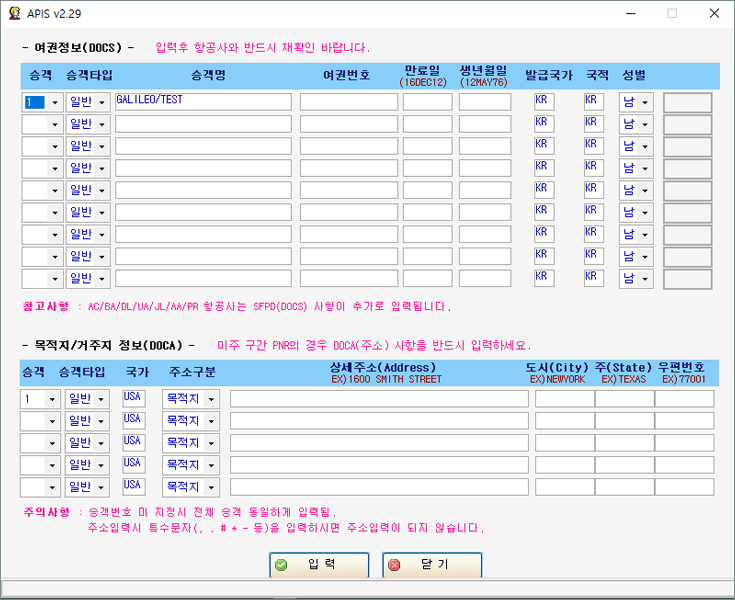
Task: Open passenger type dropdown in third DOCS row
Action: [102, 146]
